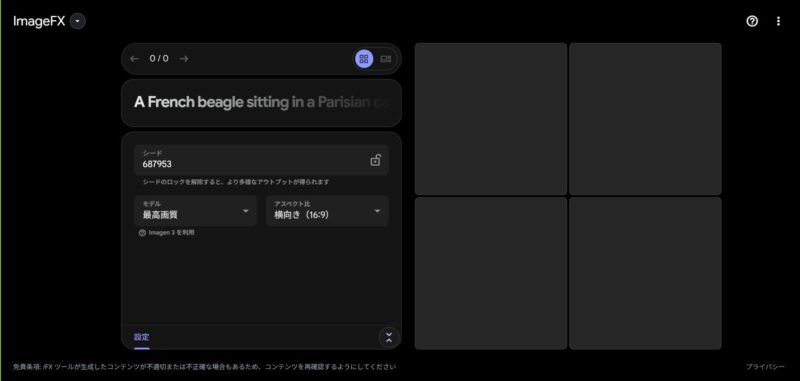Click the ImageFX logo text

39,21
